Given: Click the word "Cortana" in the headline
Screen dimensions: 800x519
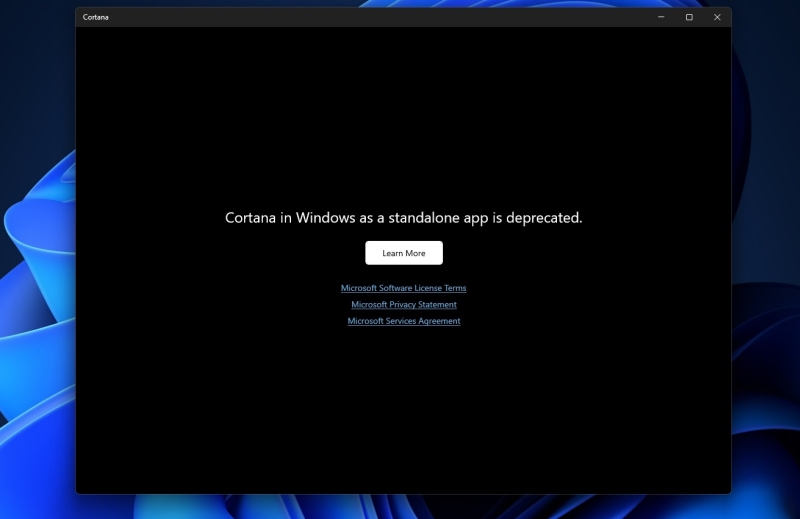Looking at the screenshot, I should pos(251,217).
